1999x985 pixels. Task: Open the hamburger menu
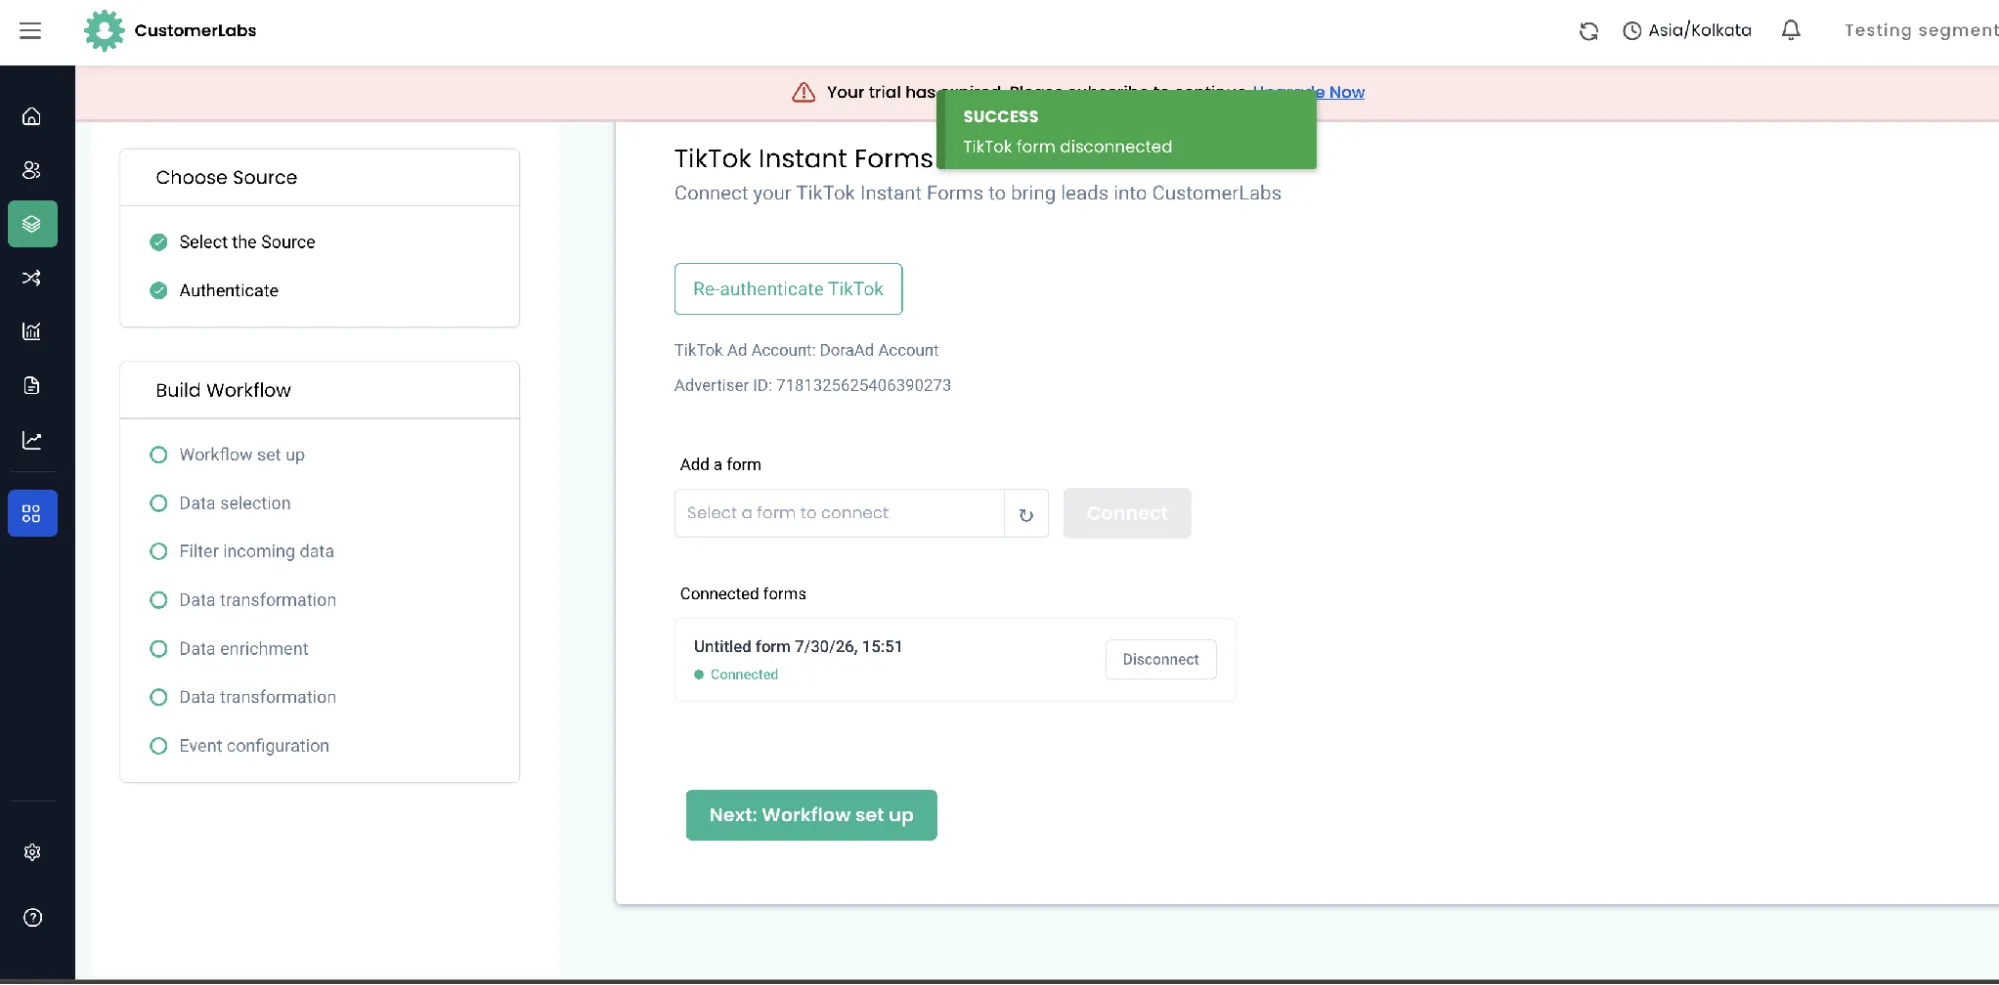point(30,31)
